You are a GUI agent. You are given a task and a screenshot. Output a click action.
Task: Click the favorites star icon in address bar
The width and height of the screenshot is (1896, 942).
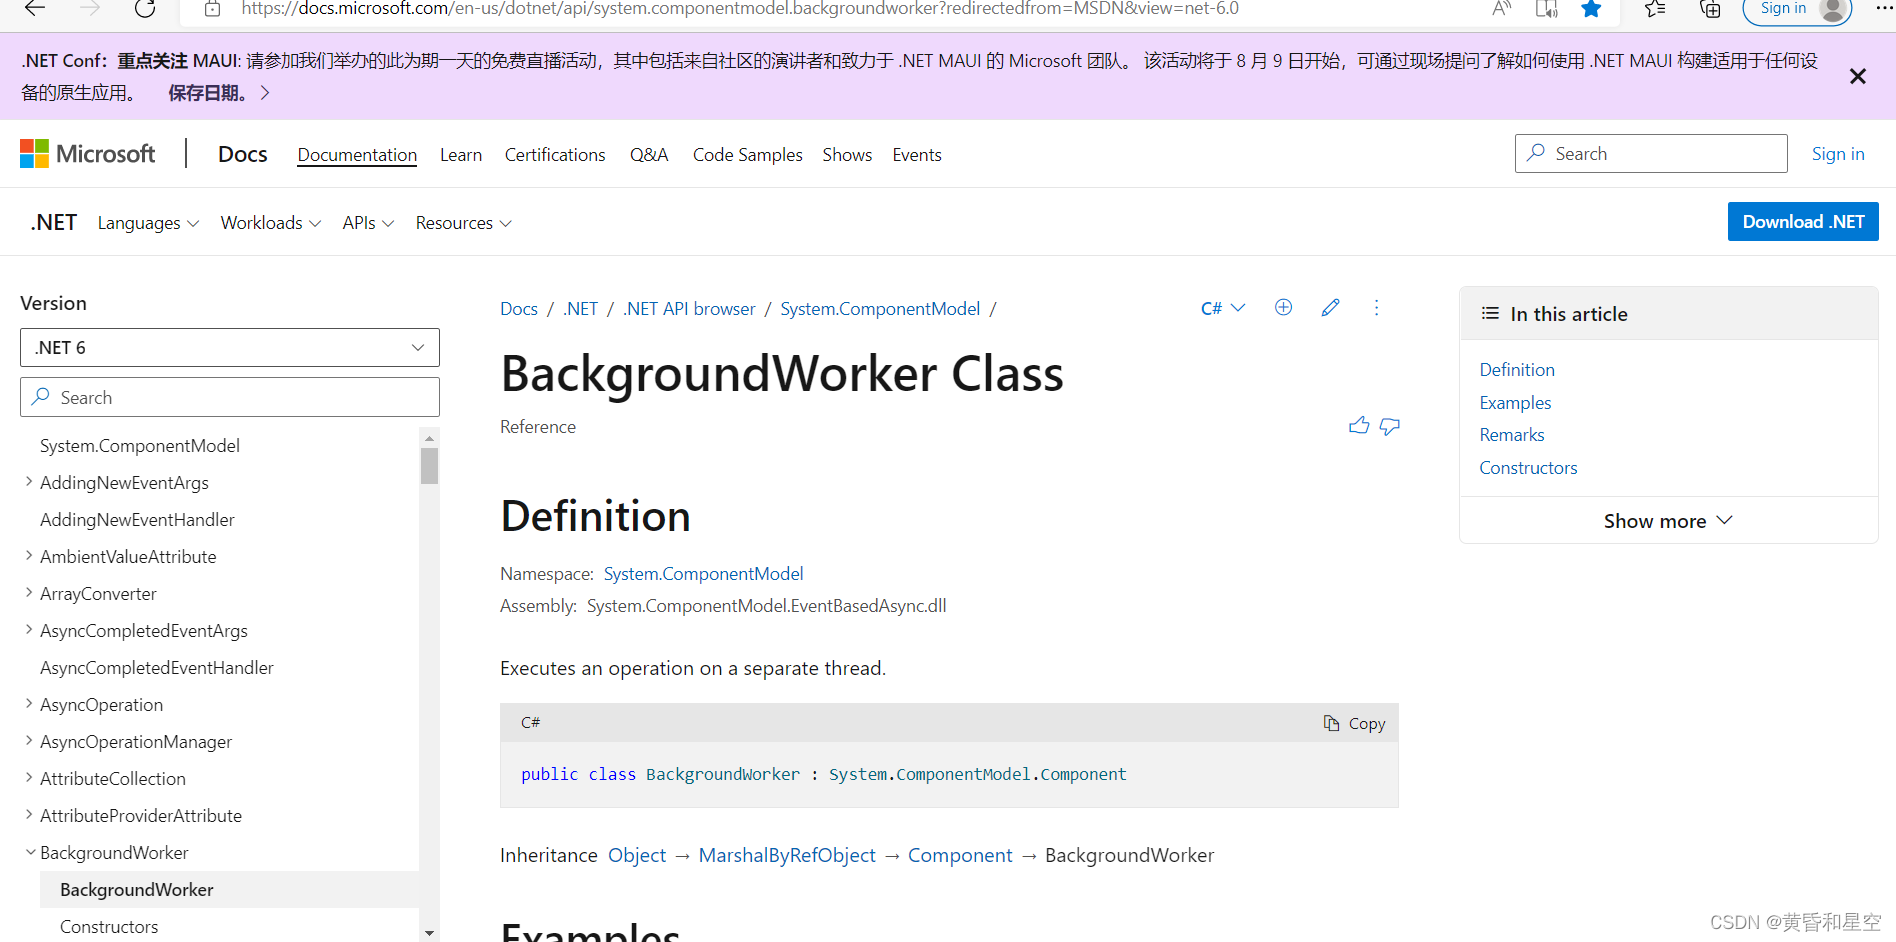pyautogui.click(x=1591, y=9)
